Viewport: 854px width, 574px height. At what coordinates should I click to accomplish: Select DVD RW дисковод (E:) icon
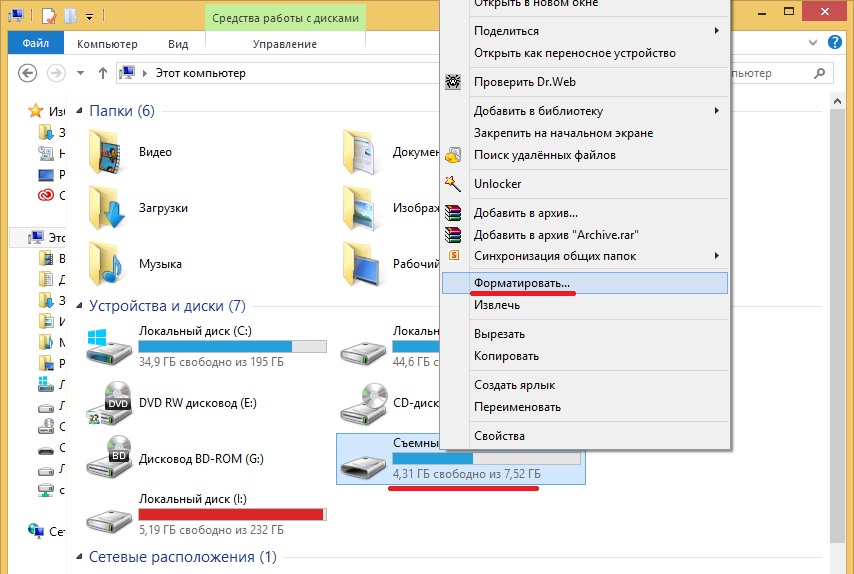coord(109,403)
